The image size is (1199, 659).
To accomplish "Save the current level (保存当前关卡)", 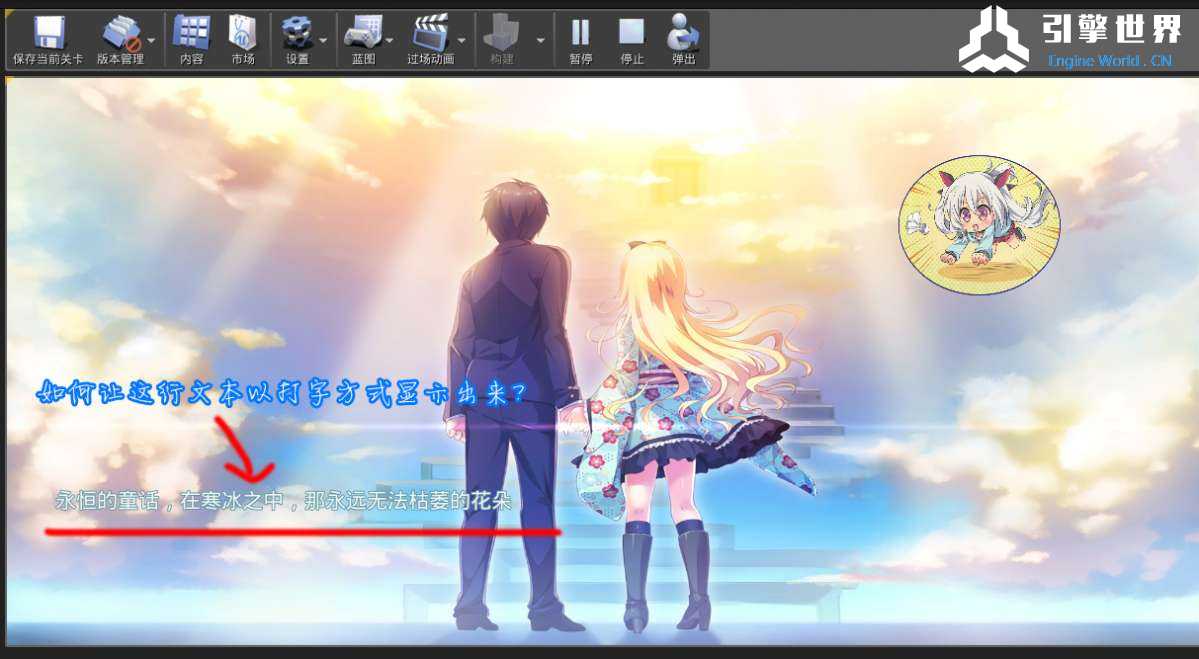I will [x=47, y=41].
